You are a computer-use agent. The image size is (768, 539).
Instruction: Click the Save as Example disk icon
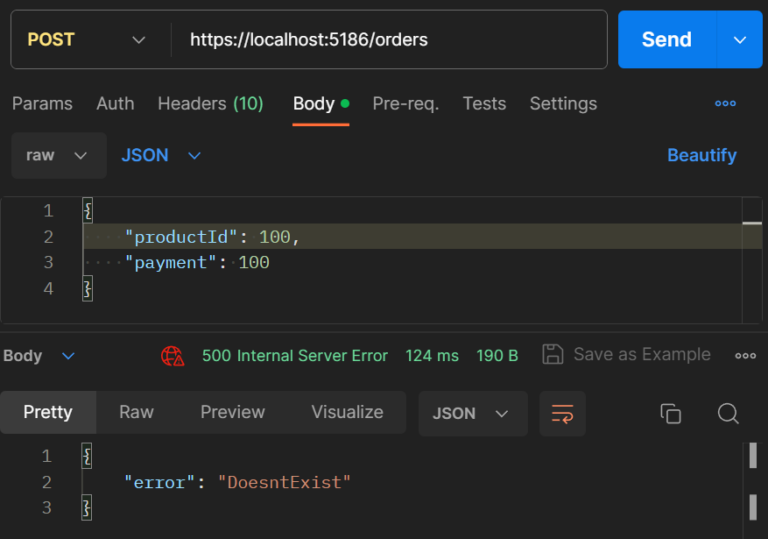[552, 354]
